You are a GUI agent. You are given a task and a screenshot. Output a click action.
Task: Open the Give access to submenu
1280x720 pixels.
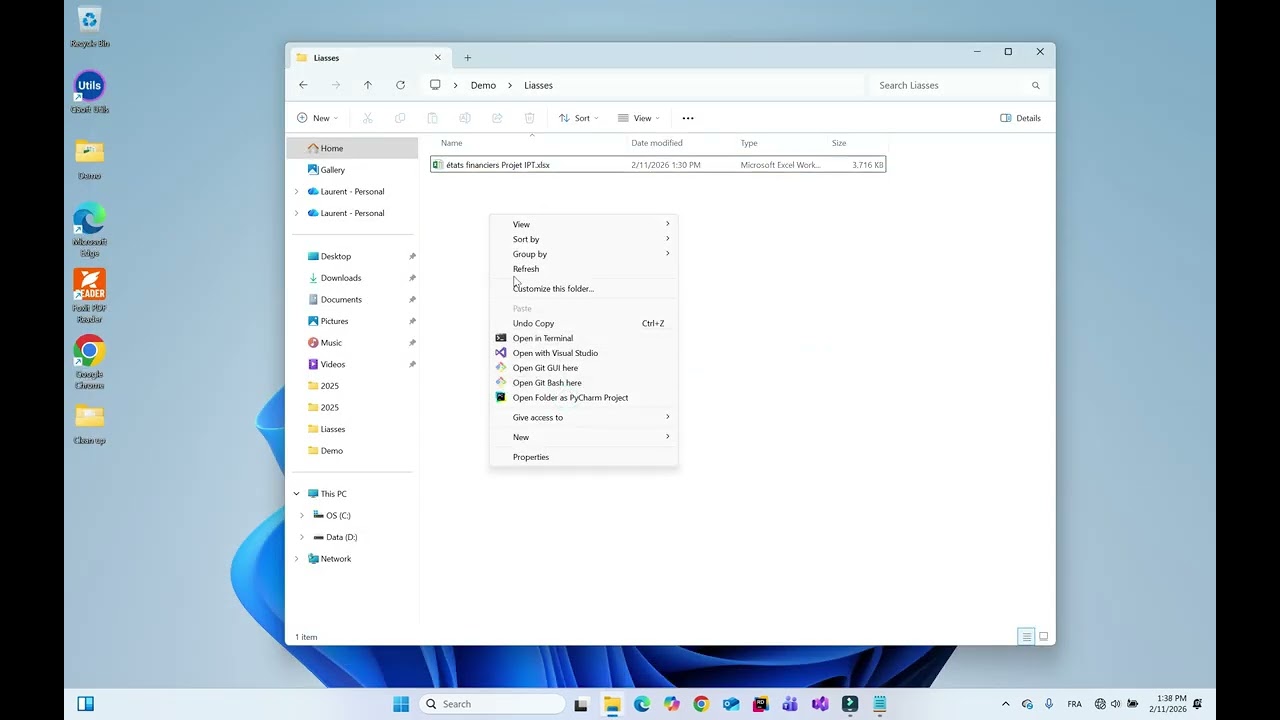point(583,417)
